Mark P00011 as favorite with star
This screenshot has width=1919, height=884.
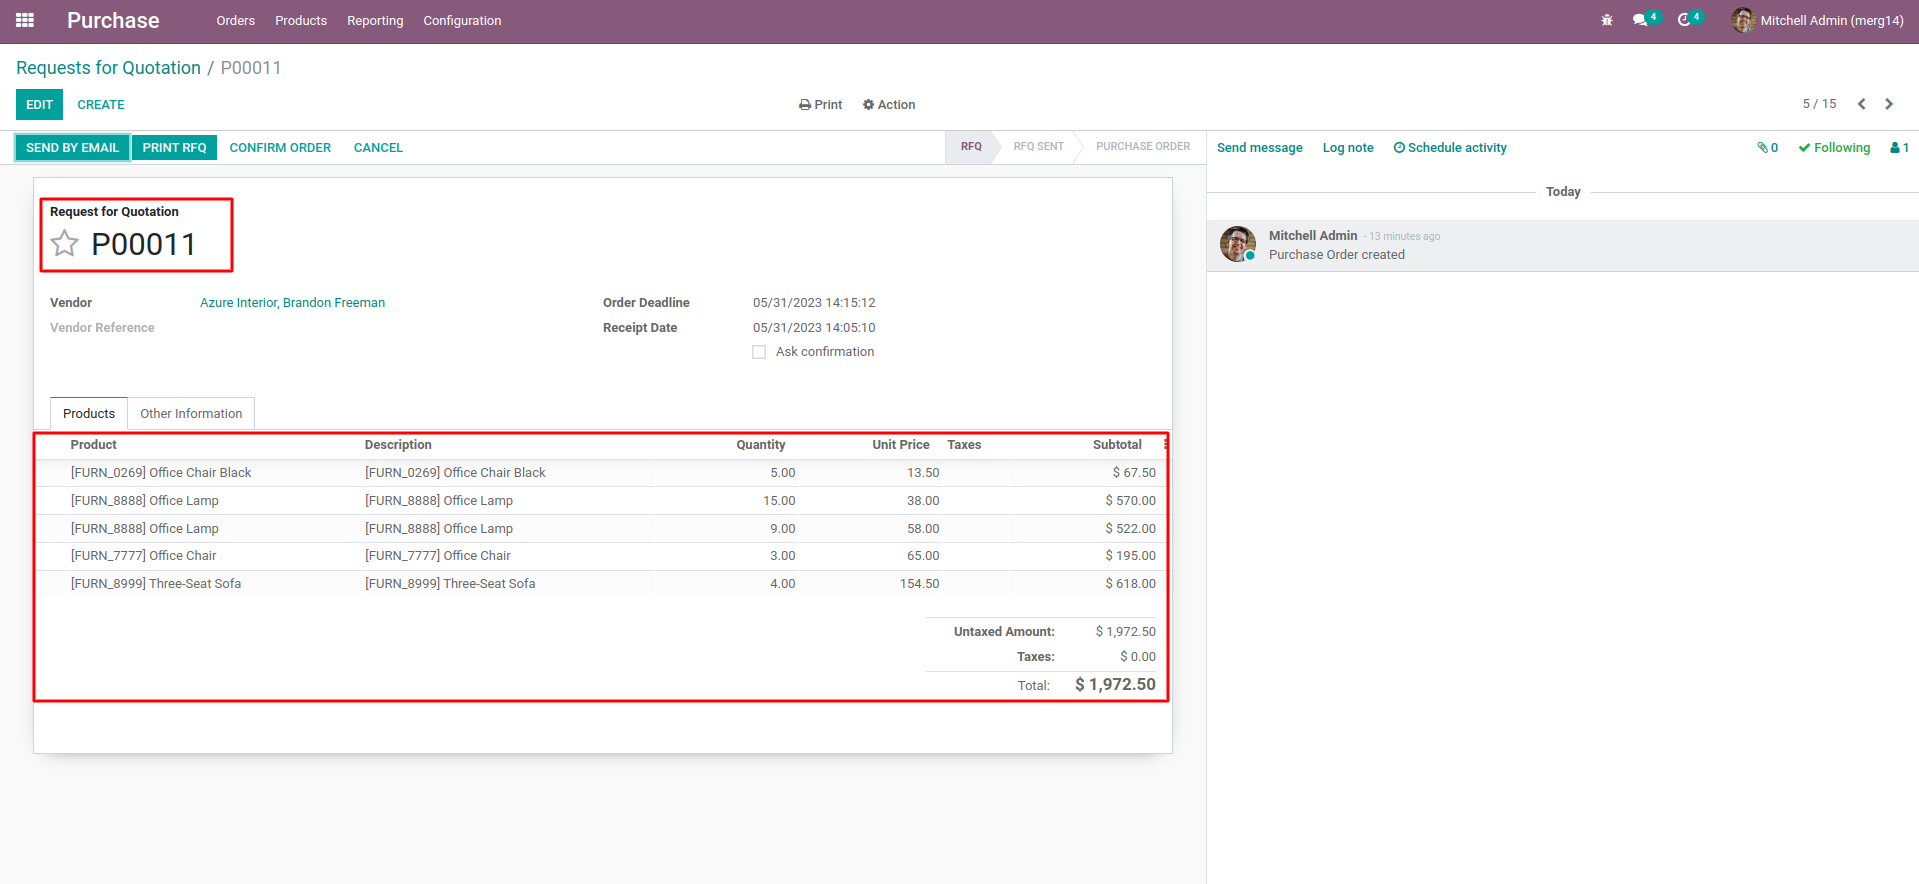pos(65,244)
